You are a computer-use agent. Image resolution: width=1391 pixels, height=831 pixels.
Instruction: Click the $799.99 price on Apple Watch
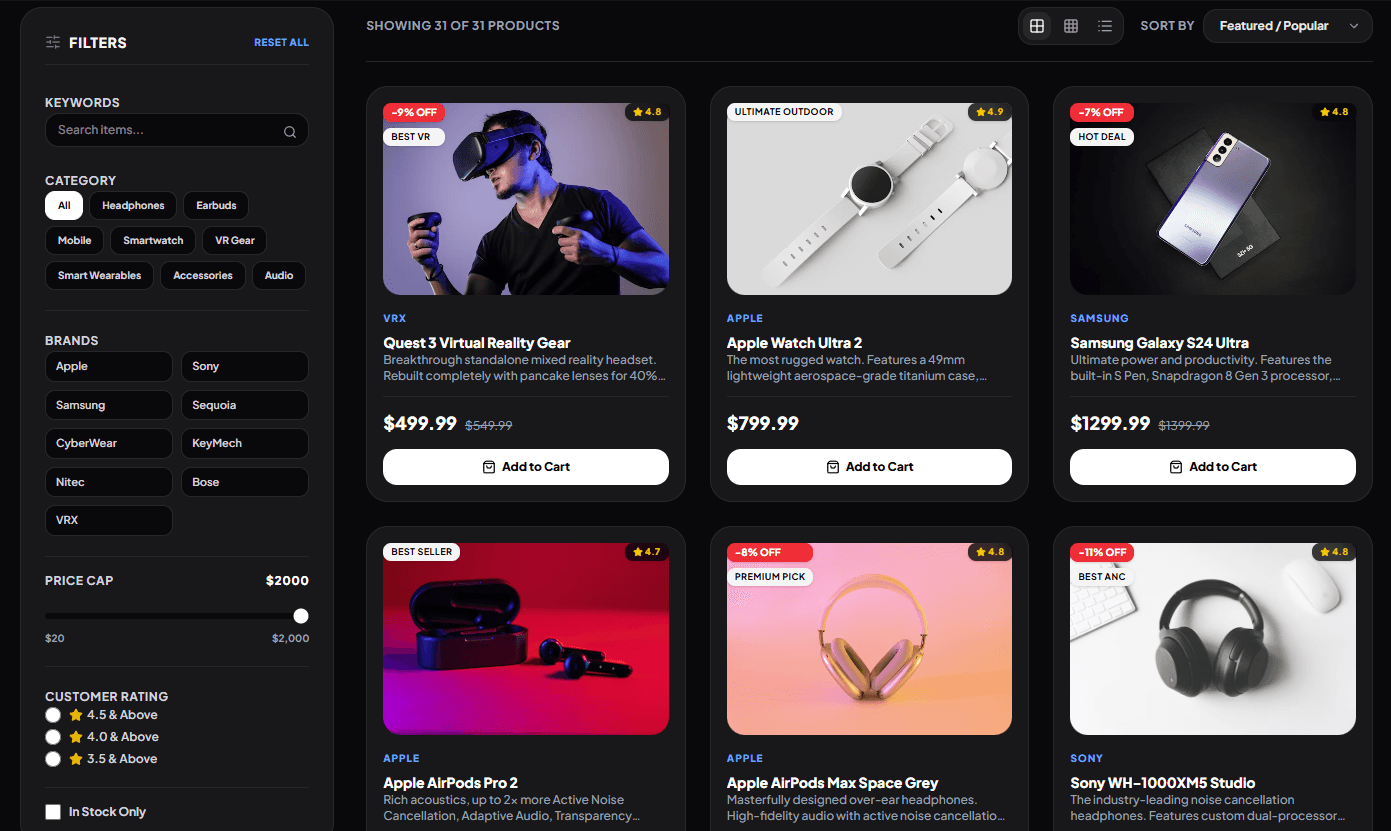pyautogui.click(x=763, y=423)
